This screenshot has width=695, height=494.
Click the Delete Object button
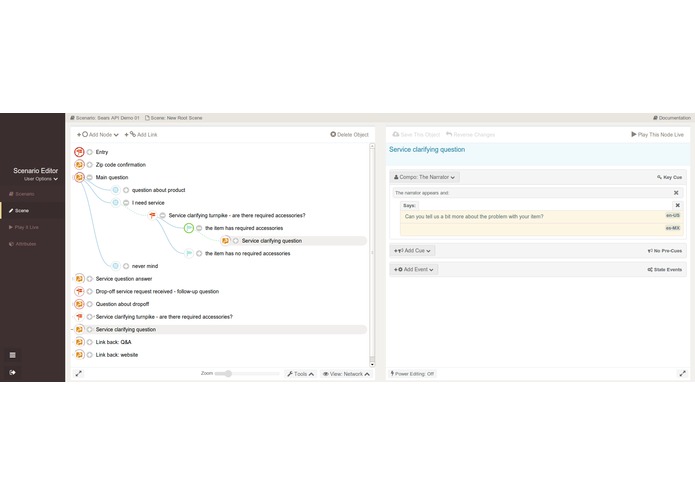click(x=349, y=135)
